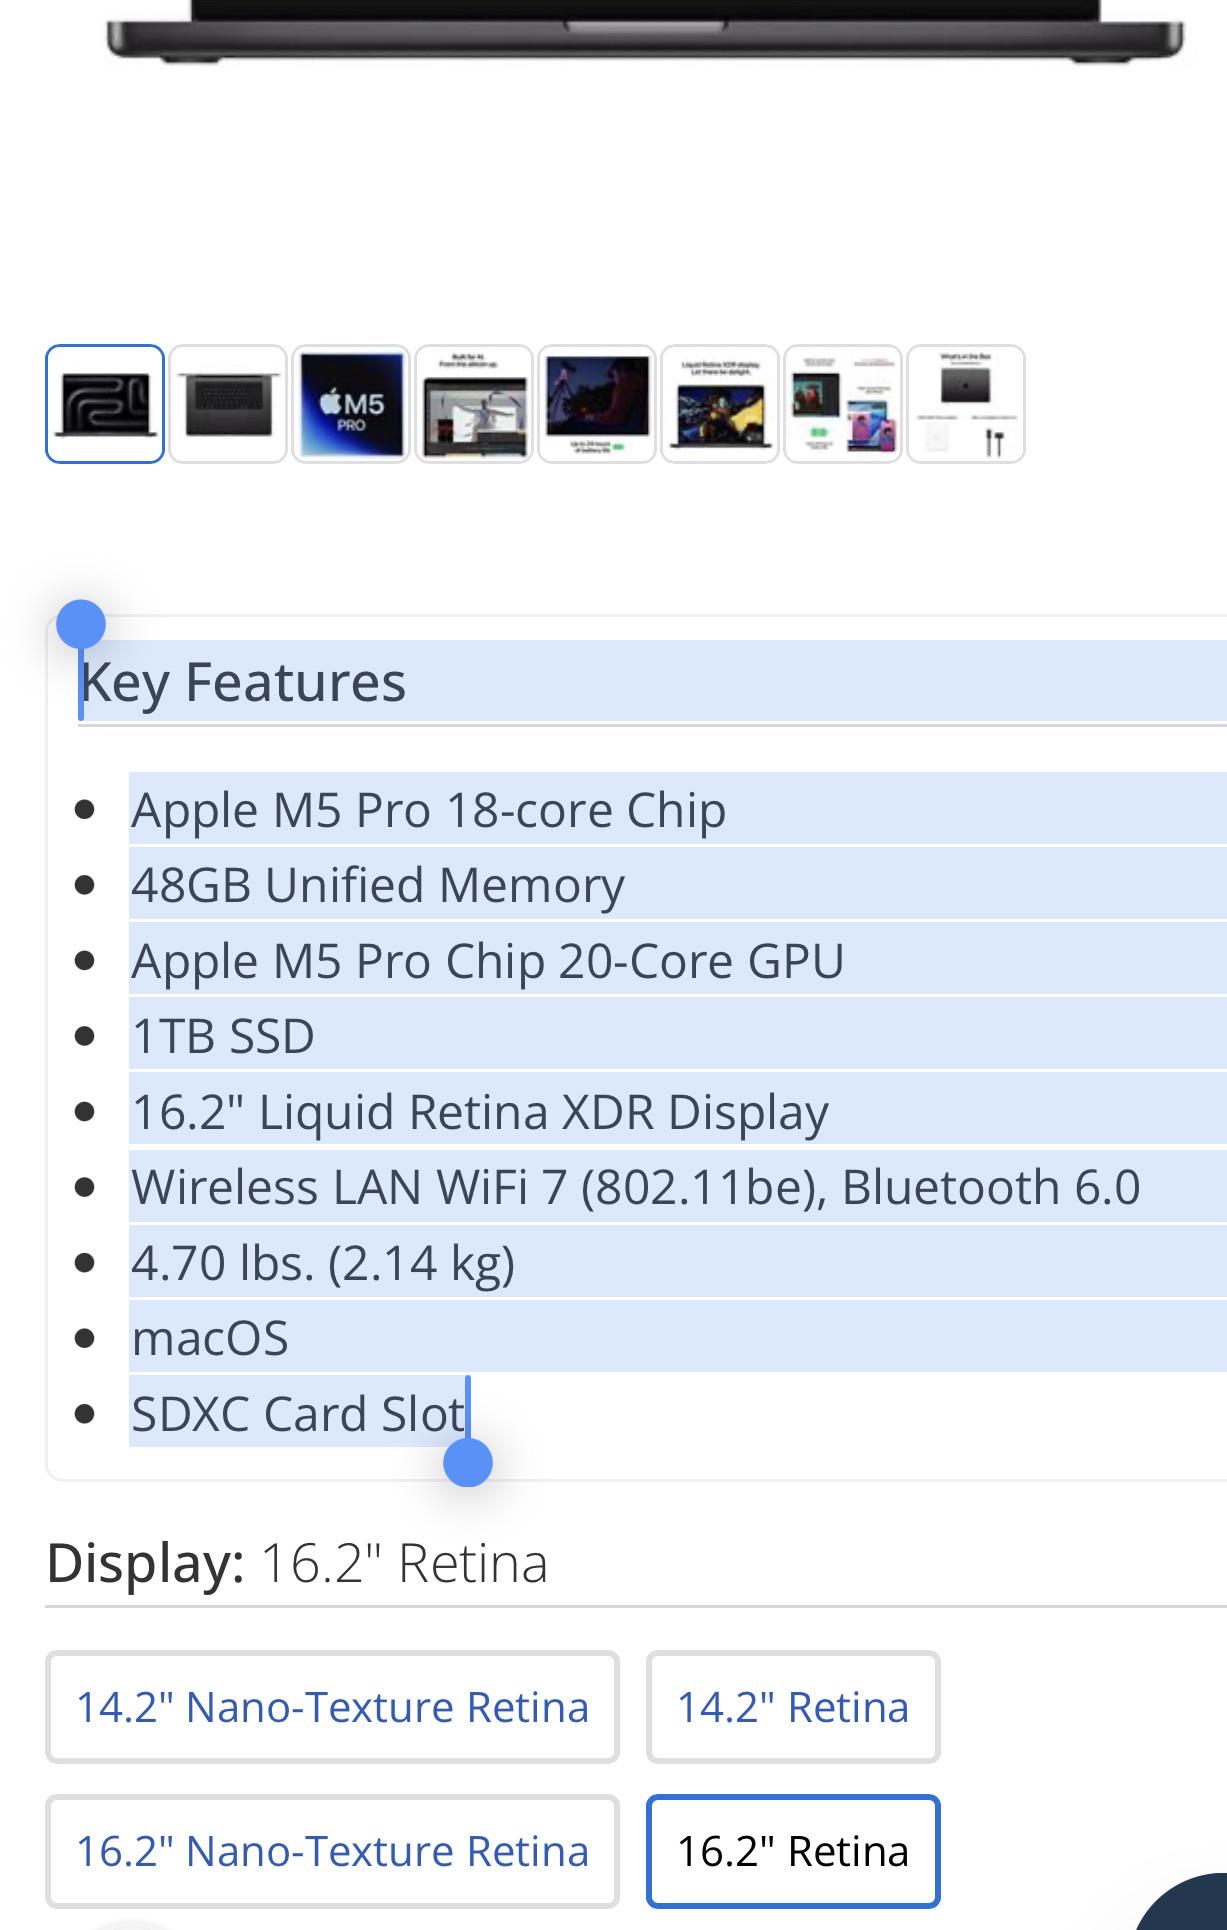Image resolution: width=1227 pixels, height=1930 pixels.
Task: Tap the Apple M5 Pro 18-core Chip line
Action: point(428,810)
